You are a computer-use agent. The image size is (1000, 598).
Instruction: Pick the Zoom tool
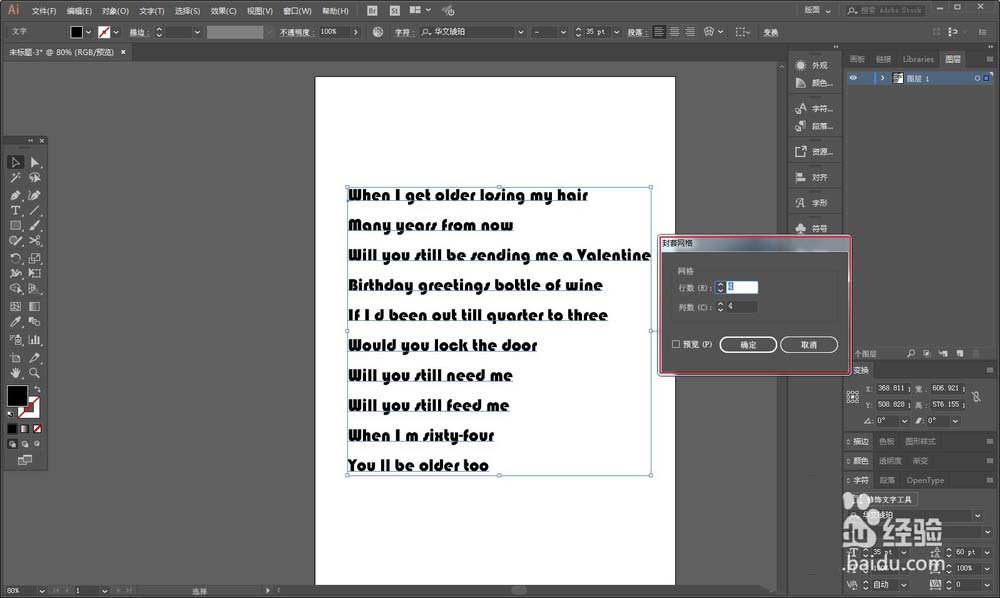(x=34, y=373)
